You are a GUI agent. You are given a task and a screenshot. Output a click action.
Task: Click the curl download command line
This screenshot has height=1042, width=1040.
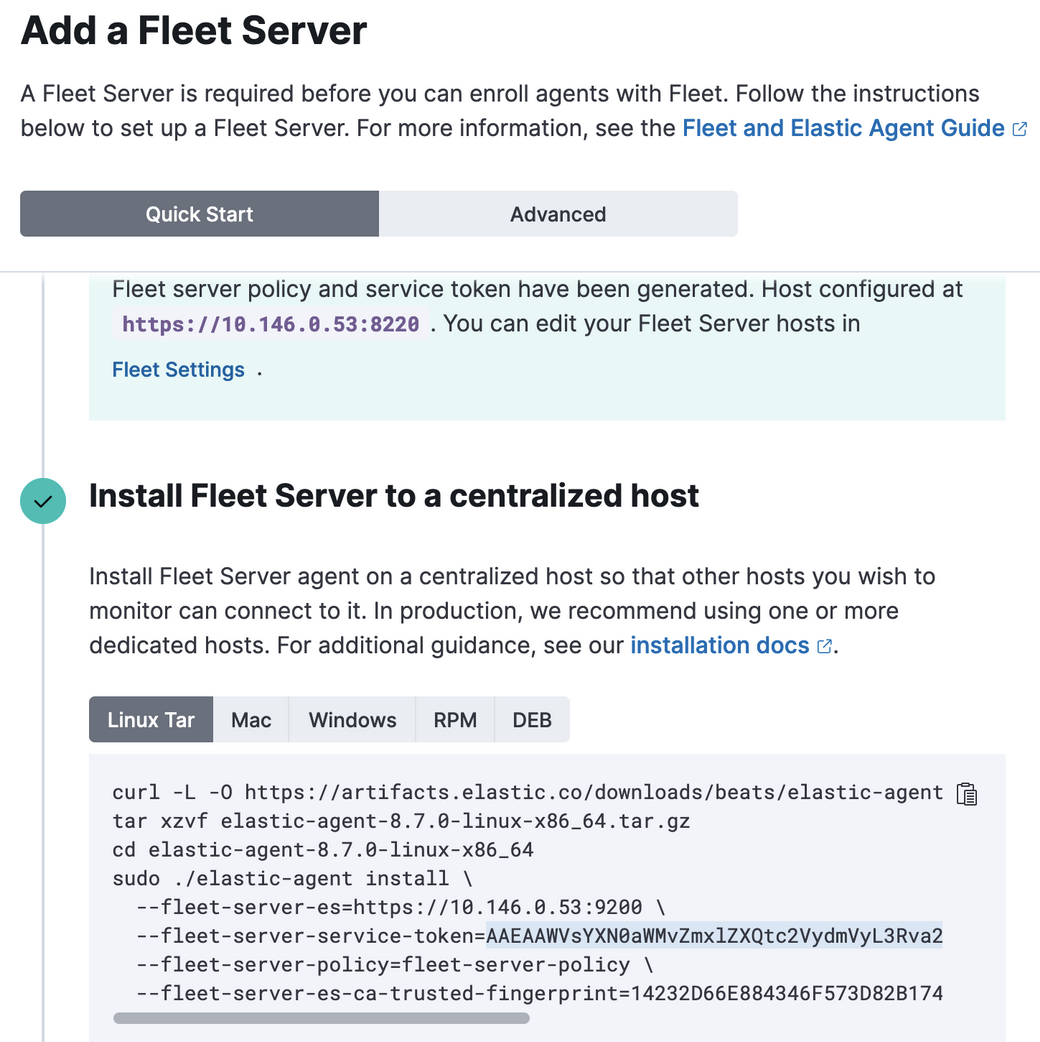pyautogui.click(x=528, y=793)
